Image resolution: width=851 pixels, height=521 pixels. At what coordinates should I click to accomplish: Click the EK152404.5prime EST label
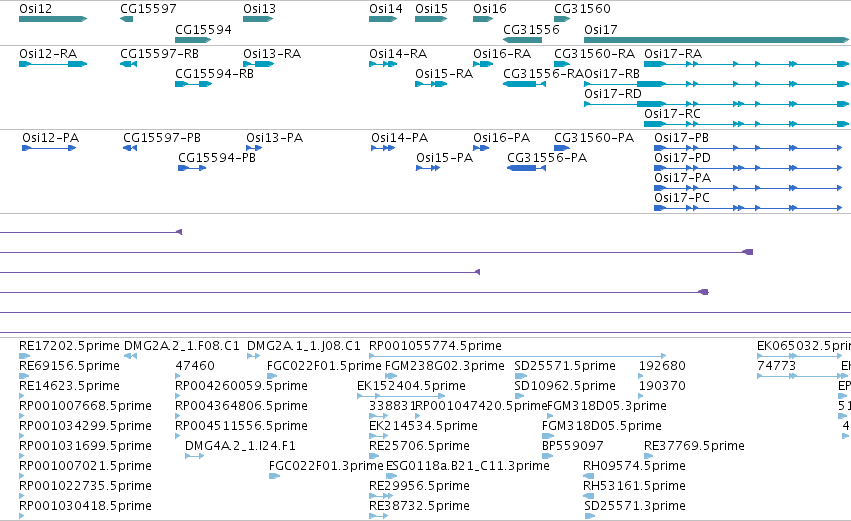tap(411, 386)
